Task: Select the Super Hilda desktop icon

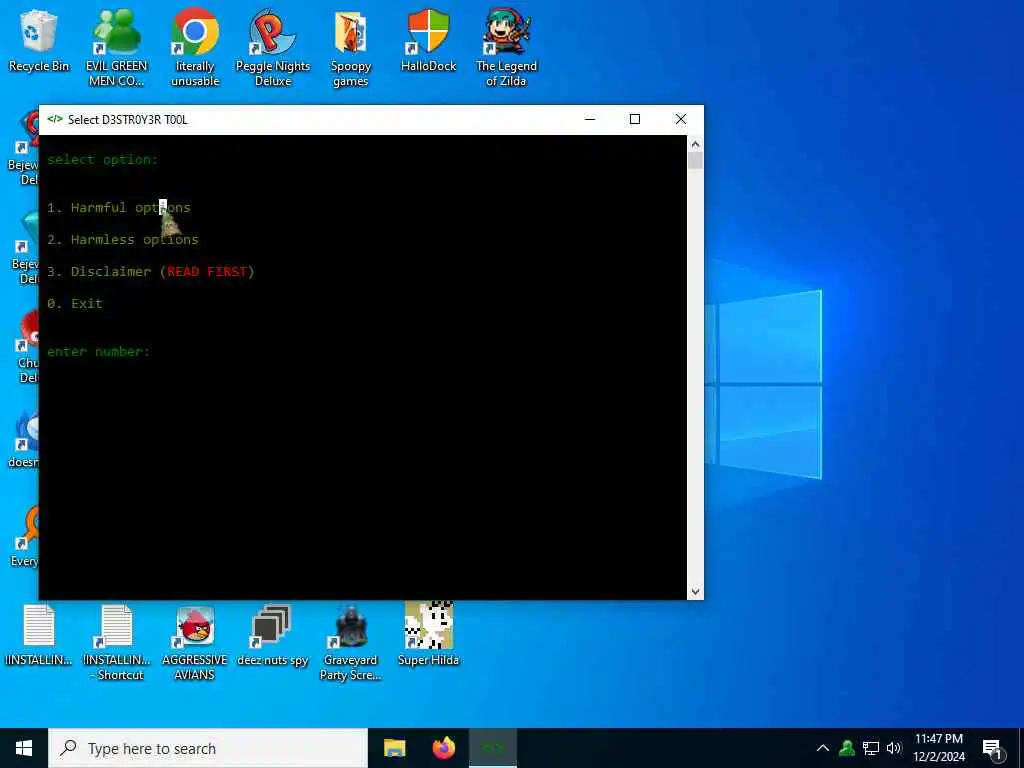Action: coord(428,635)
